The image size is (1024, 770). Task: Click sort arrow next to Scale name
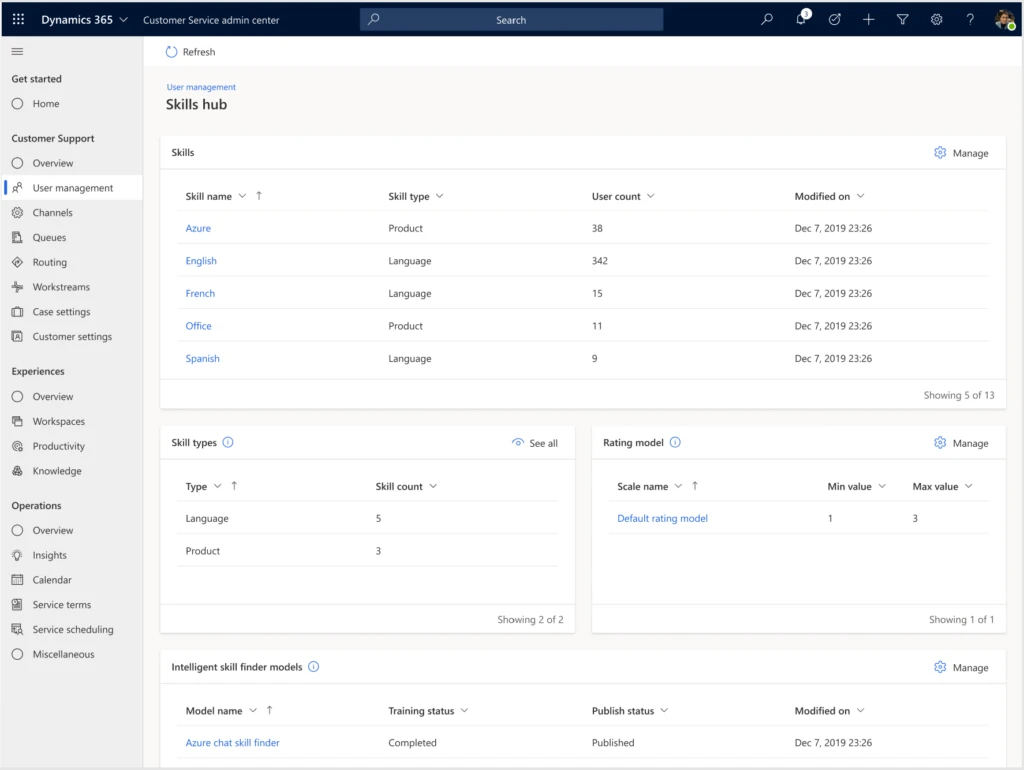(695, 485)
